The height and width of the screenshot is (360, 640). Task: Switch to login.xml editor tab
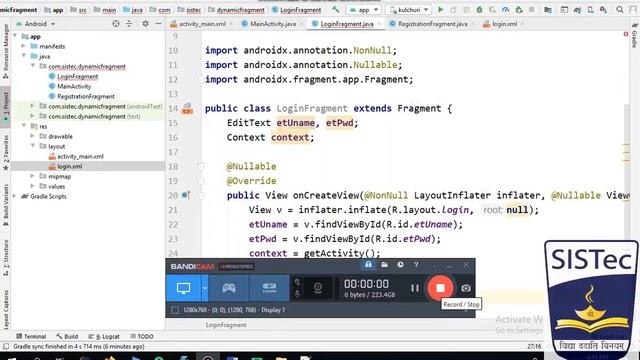pyautogui.click(x=504, y=24)
